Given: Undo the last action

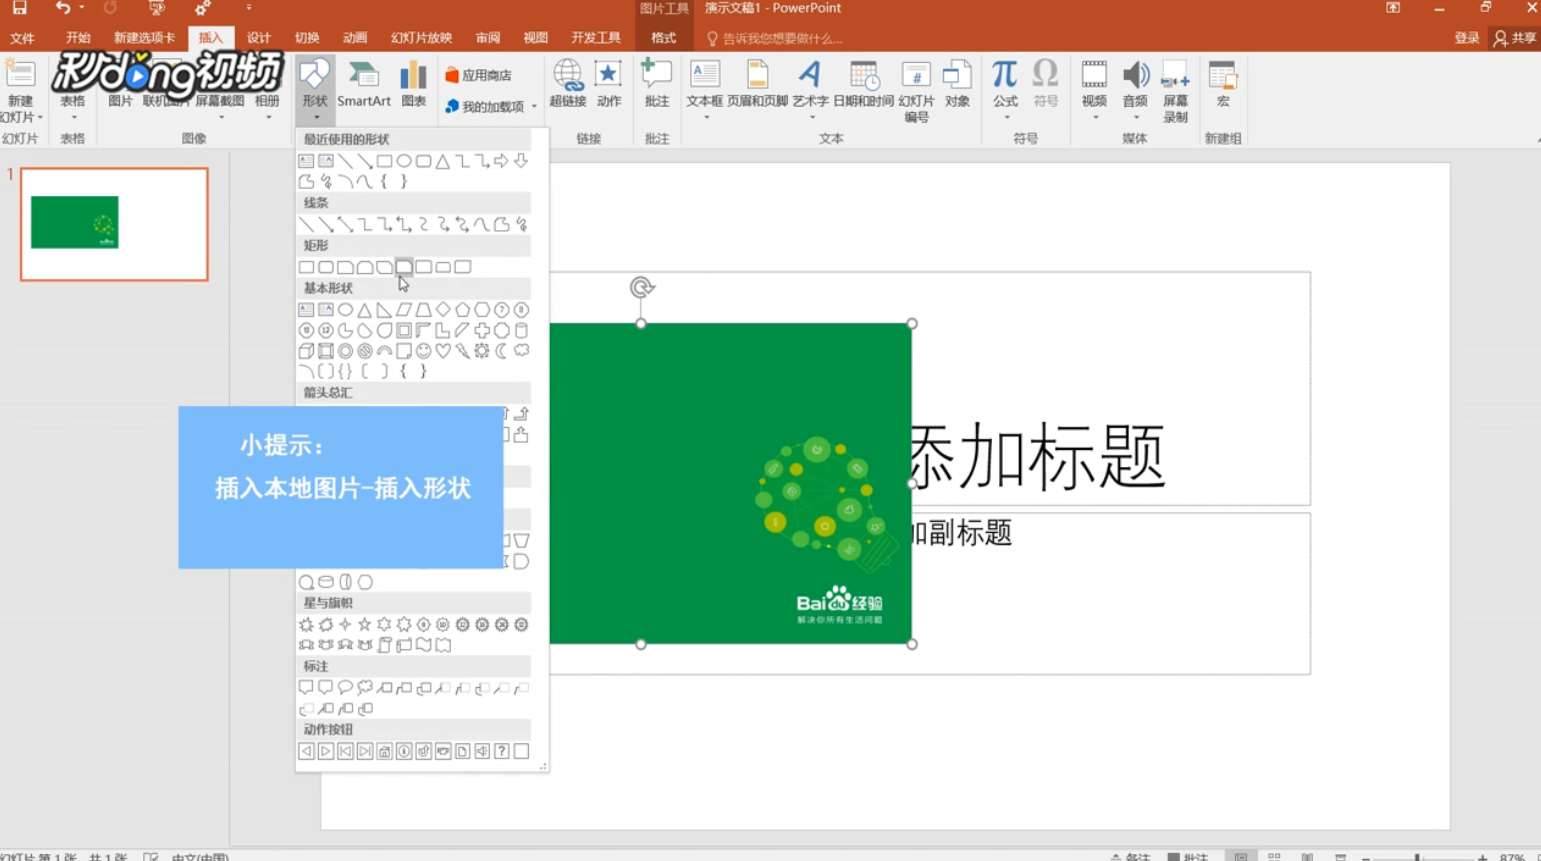Looking at the screenshot, I should coord(62,8).
